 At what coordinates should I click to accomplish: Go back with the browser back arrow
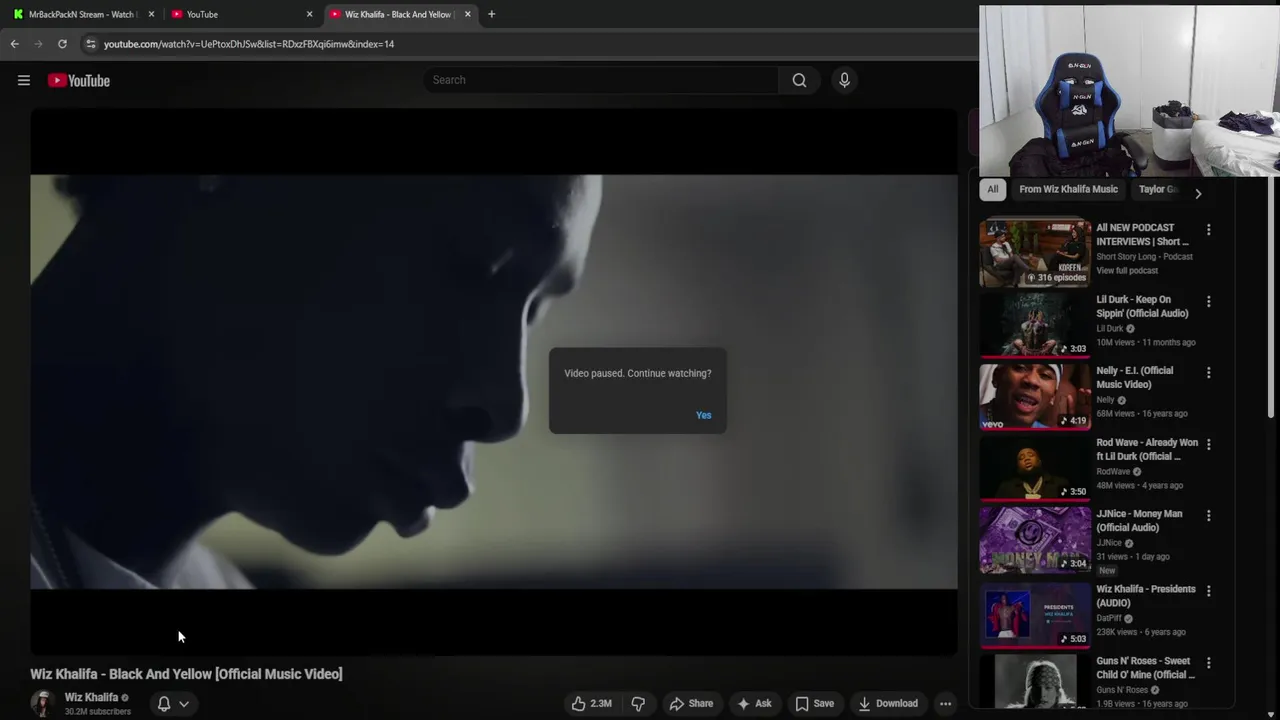14,44
